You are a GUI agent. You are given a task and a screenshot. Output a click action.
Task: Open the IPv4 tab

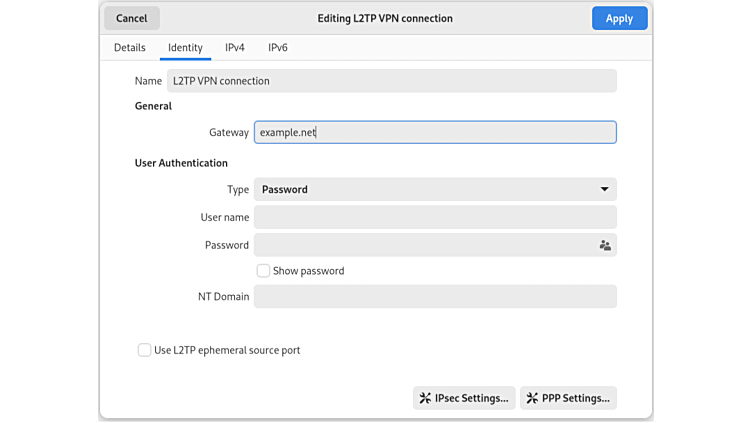(235, 47)
